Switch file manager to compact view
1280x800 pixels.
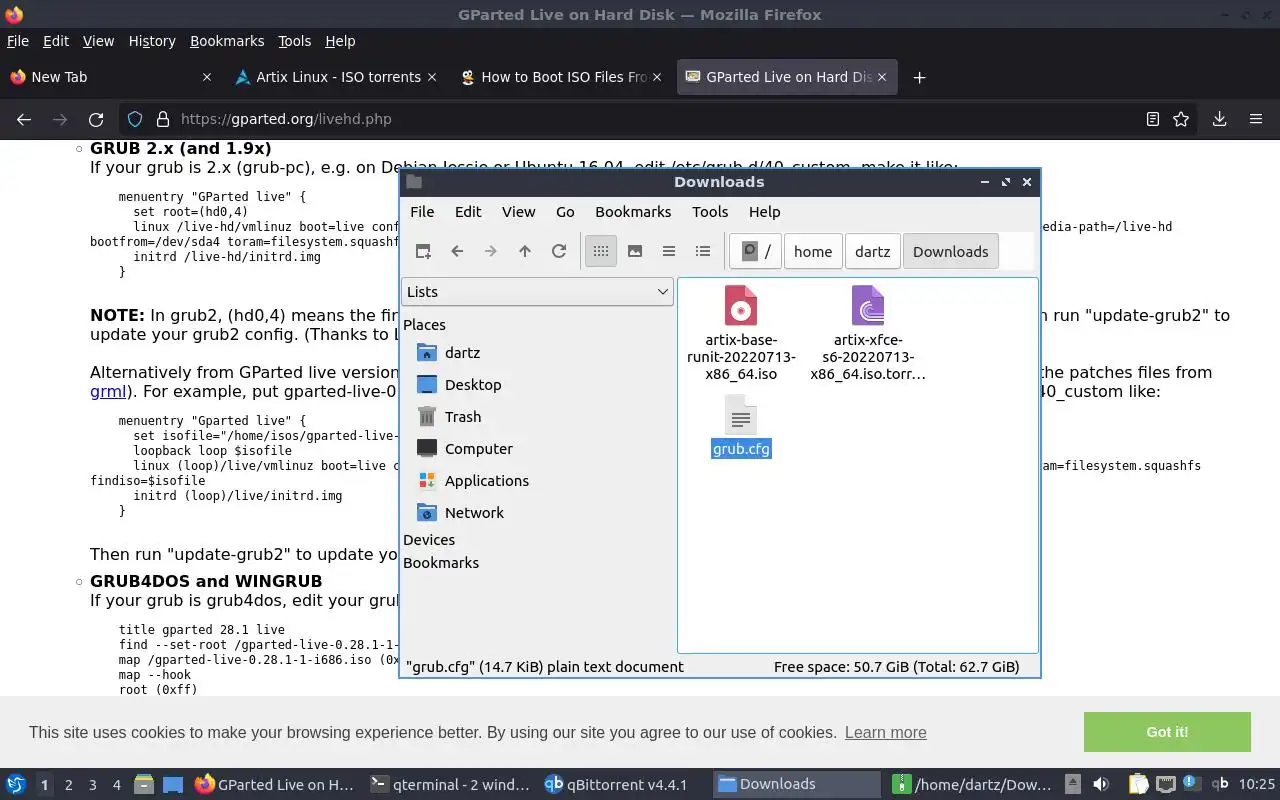(x=669, y=251)
